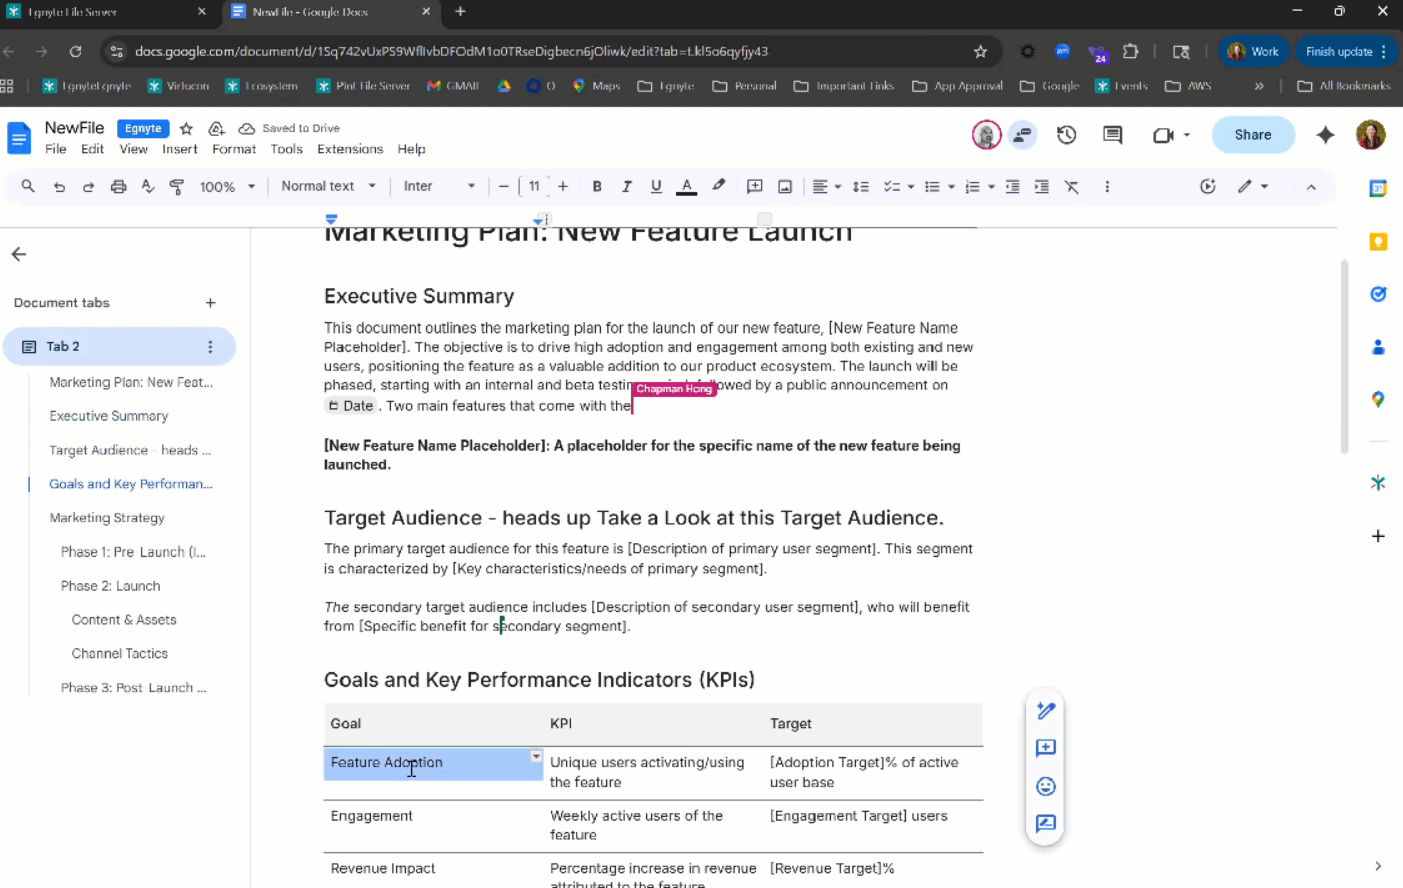The height and width of the screenshot is (888, 1403).
Task: Open version history clock icon
Action: click(x=1066, y=135)
